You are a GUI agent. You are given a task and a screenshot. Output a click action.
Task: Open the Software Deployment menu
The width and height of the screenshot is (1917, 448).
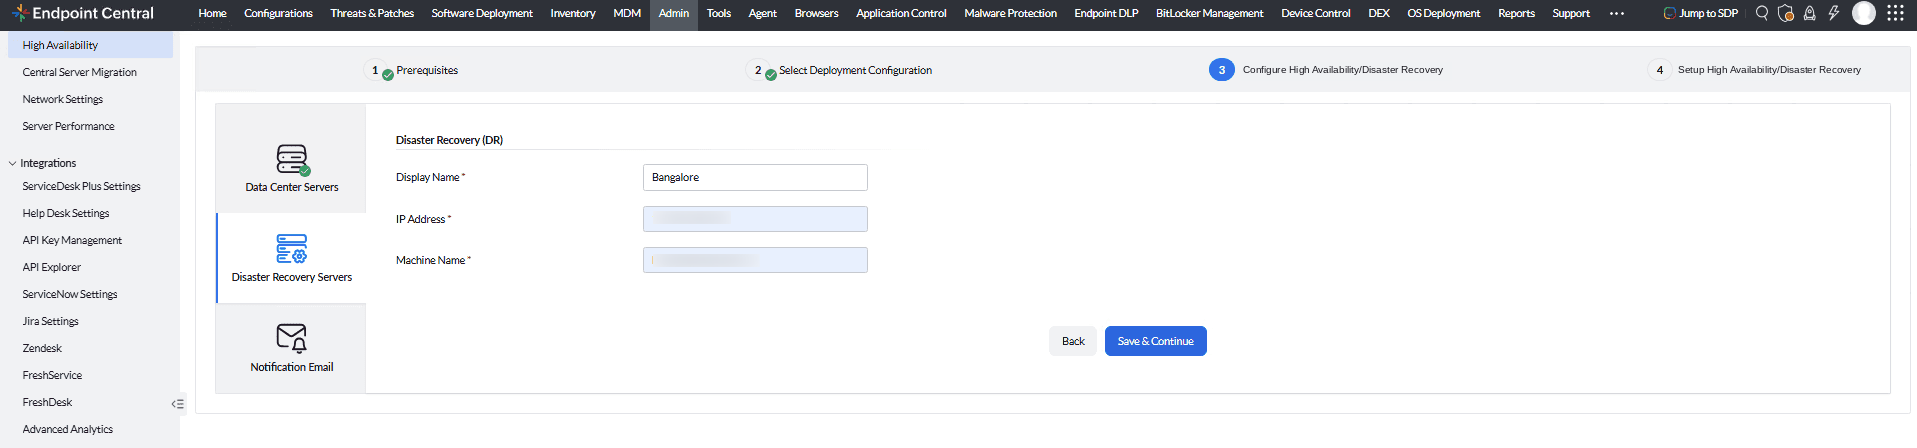[482, 13]
